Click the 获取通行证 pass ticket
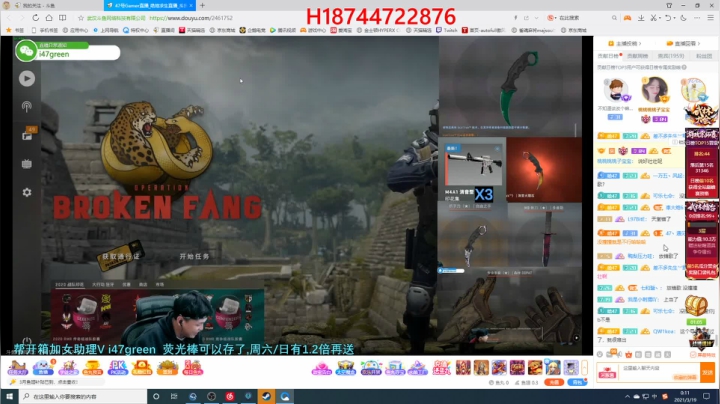This screenshot has width=720, height=404. (120, 256)
